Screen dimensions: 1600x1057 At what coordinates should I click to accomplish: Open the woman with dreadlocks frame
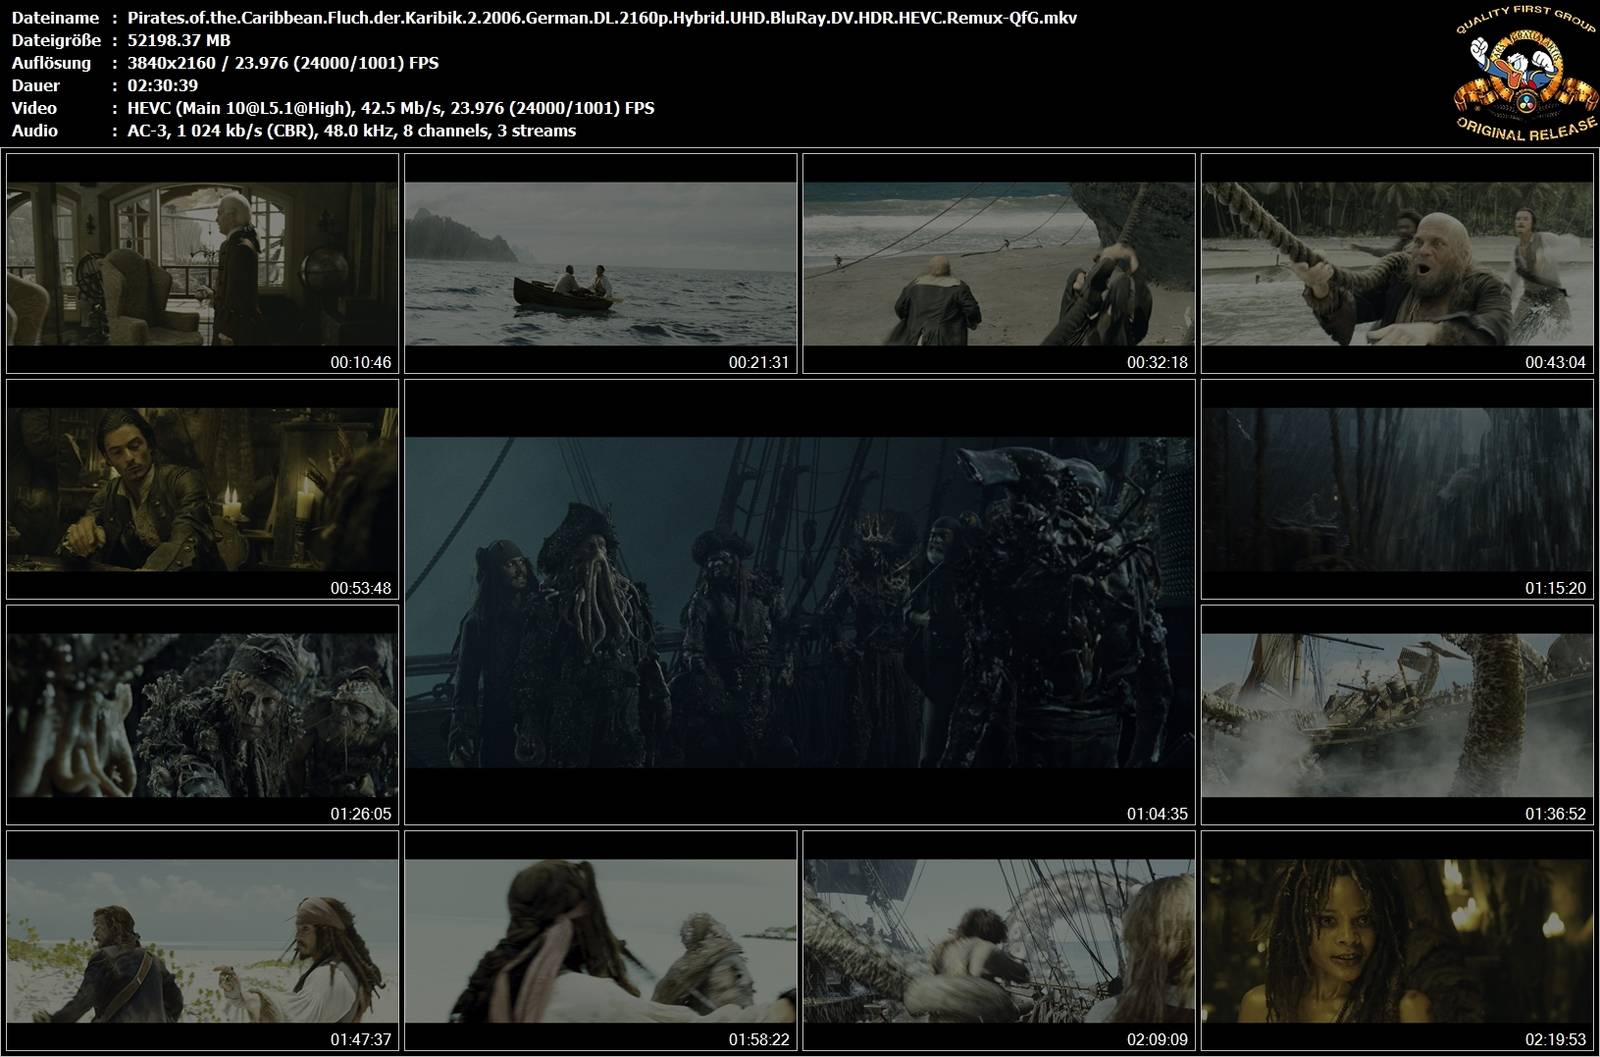(x=1397, y=940)
